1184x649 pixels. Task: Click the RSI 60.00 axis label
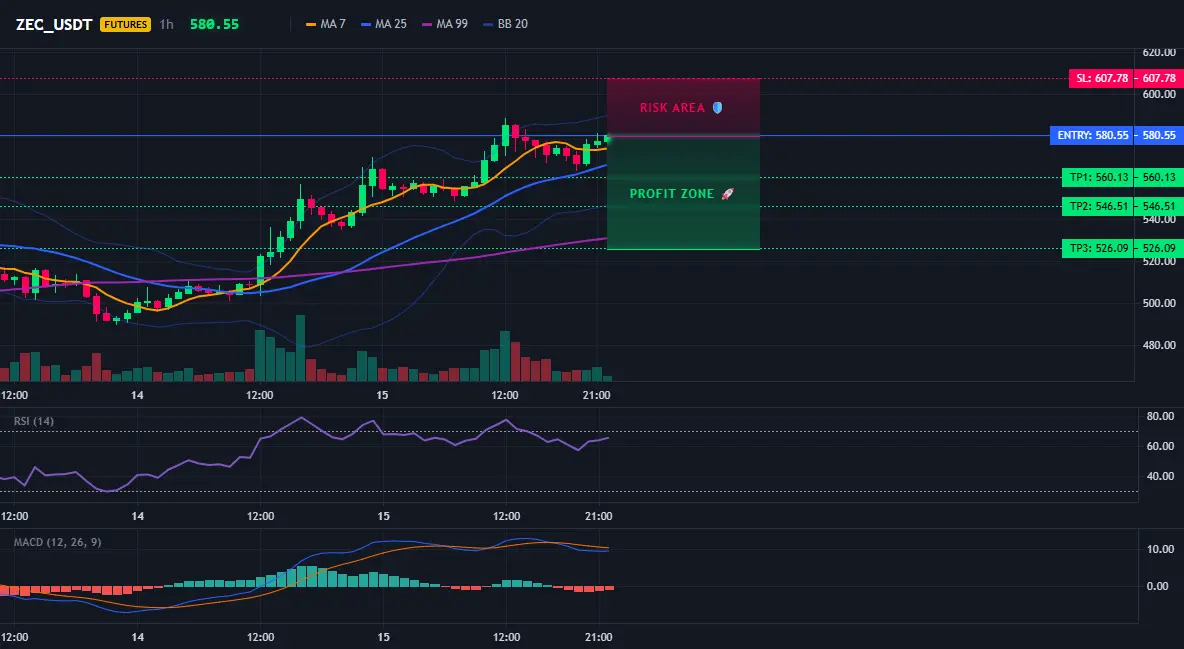[1160, 447]
